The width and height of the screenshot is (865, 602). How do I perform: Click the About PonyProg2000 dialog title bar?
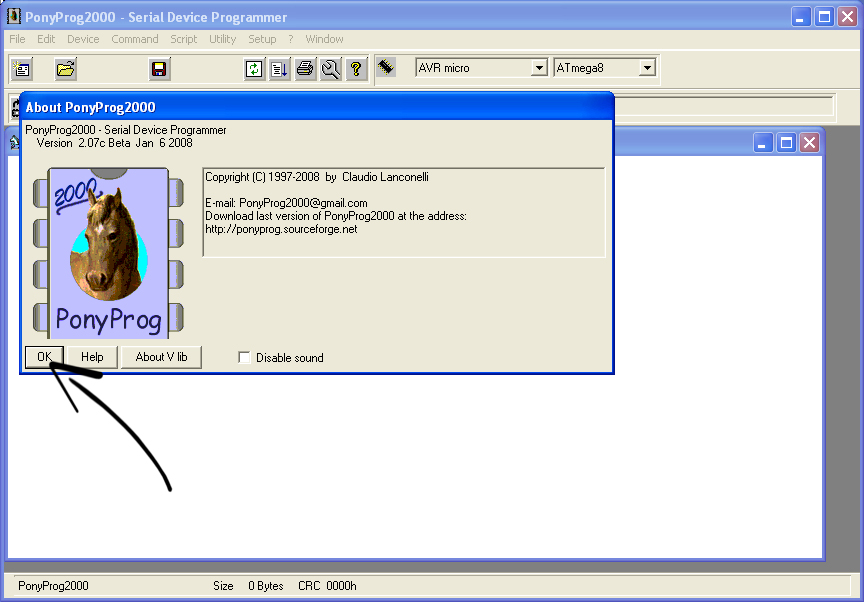tap(317, 106)
